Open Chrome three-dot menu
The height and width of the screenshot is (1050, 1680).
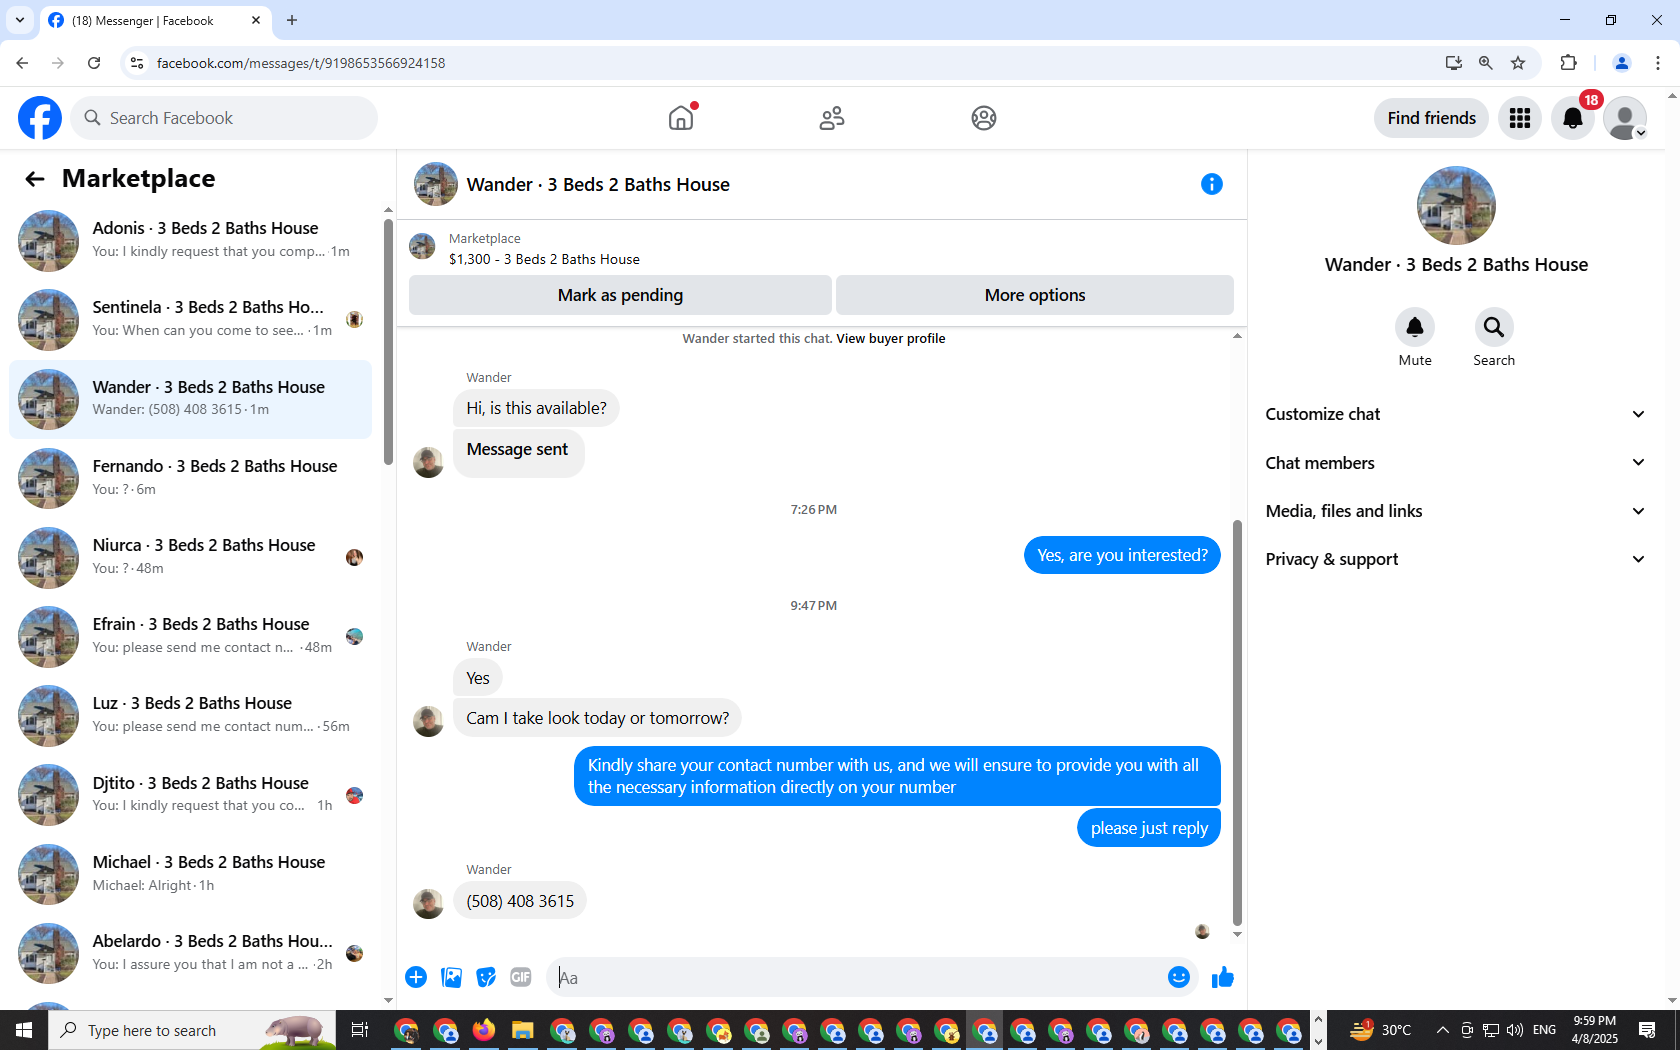[x=1658, y=63]
